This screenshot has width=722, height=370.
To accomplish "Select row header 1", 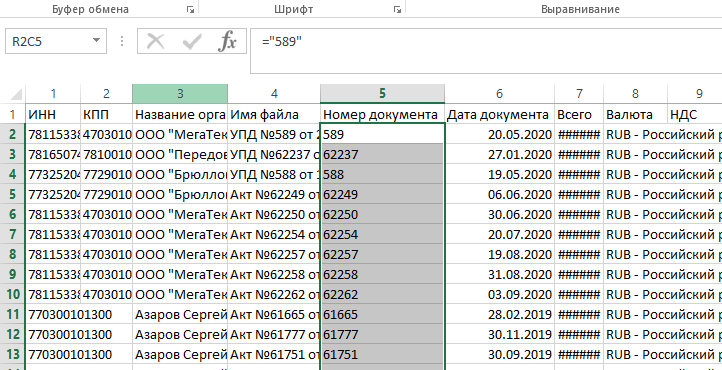I will point(12,114).
